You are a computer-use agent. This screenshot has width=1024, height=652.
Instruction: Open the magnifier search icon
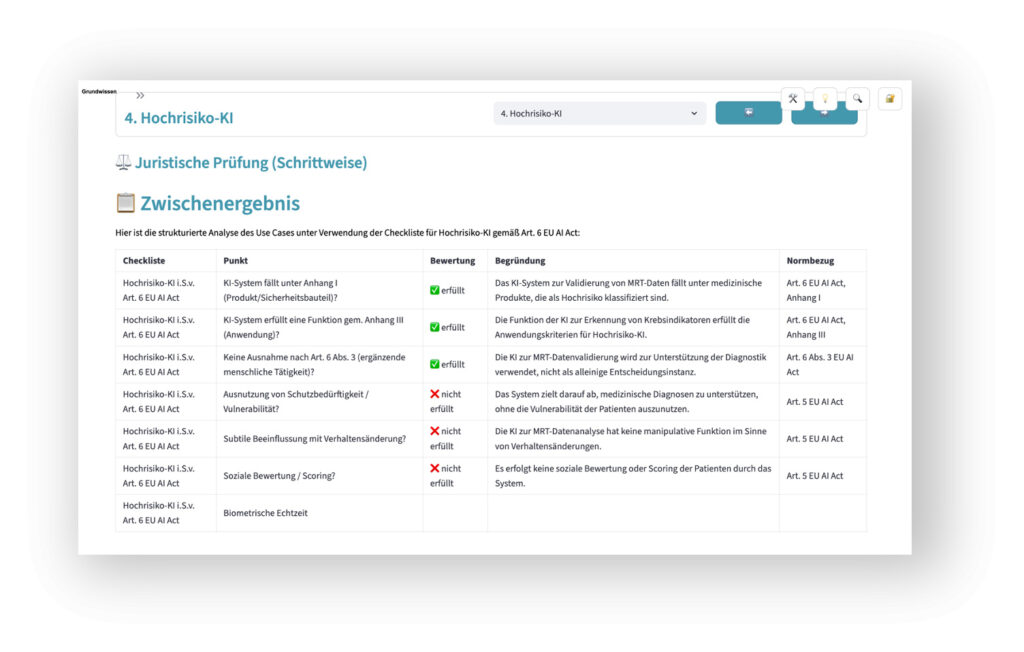tap(857, 99)
